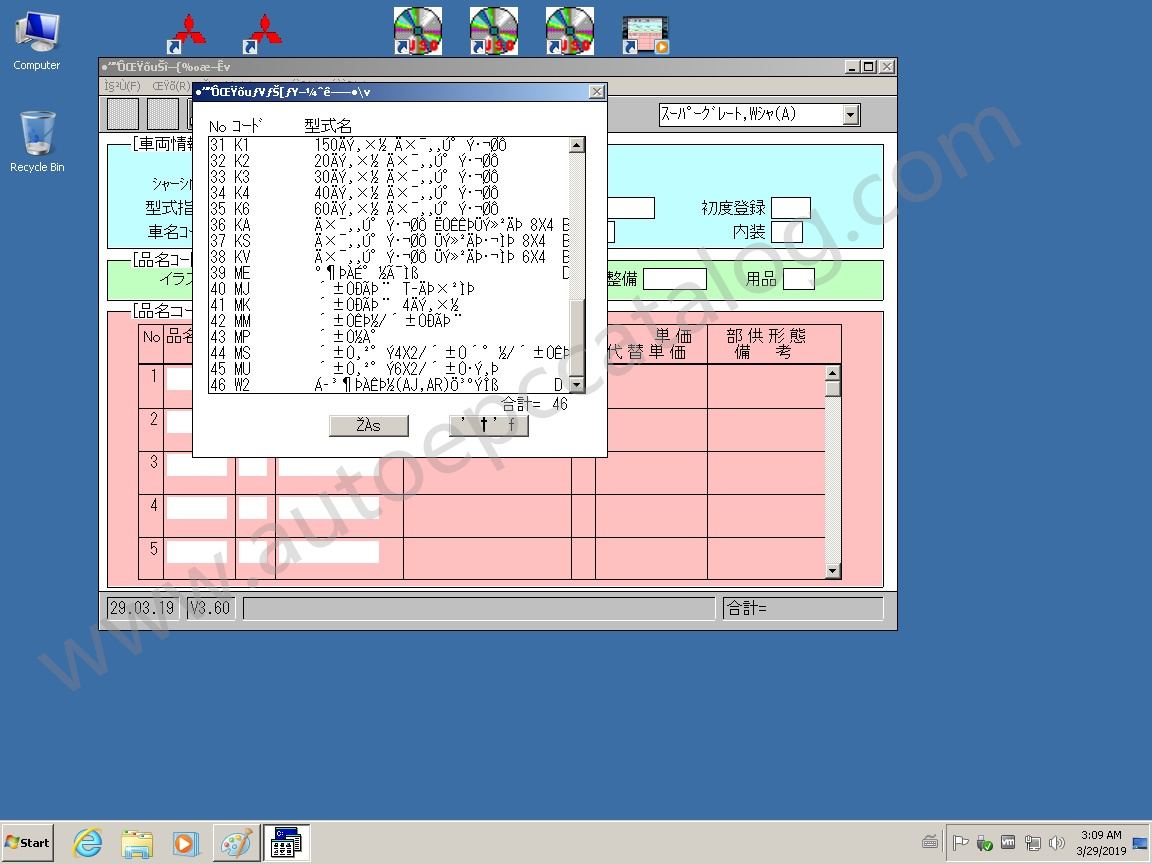The width and height of the screenshot is (1152, 864).
Task: Select row 39 ME in the model list
Action: (x=389, y=273)
